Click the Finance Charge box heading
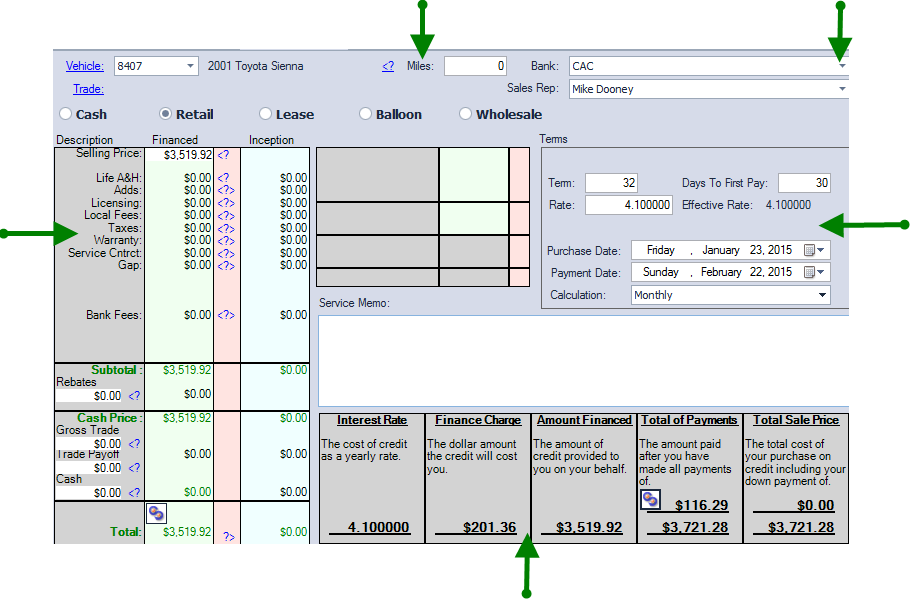The width and height of the screenshot is (912, 599). (x=478, y=420)
